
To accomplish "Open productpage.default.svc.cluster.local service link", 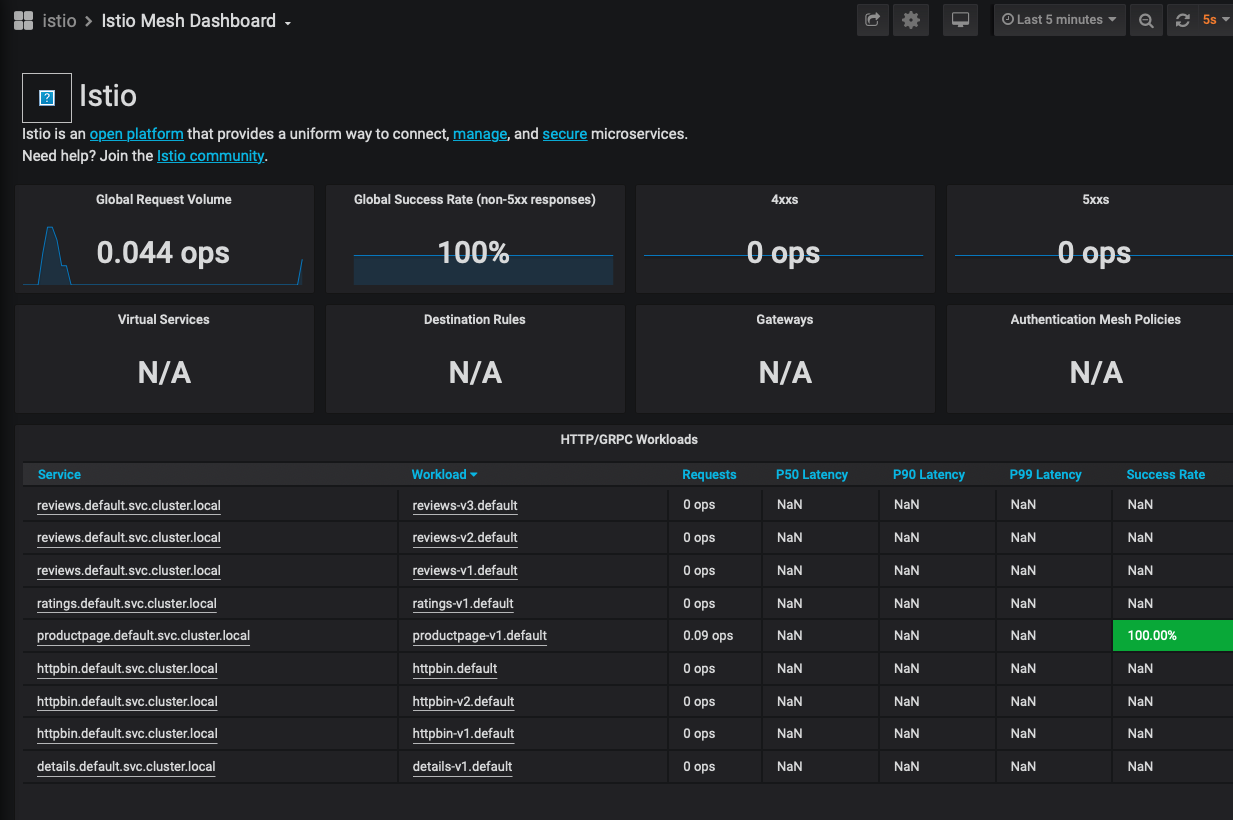I will coord(143,636).
